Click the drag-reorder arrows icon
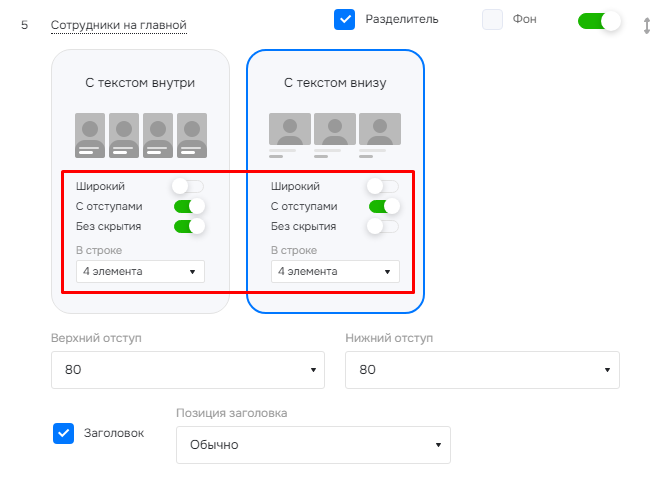The width and height of the screenshot is (668, 486). pyautogui.click(x=647, y=25)
